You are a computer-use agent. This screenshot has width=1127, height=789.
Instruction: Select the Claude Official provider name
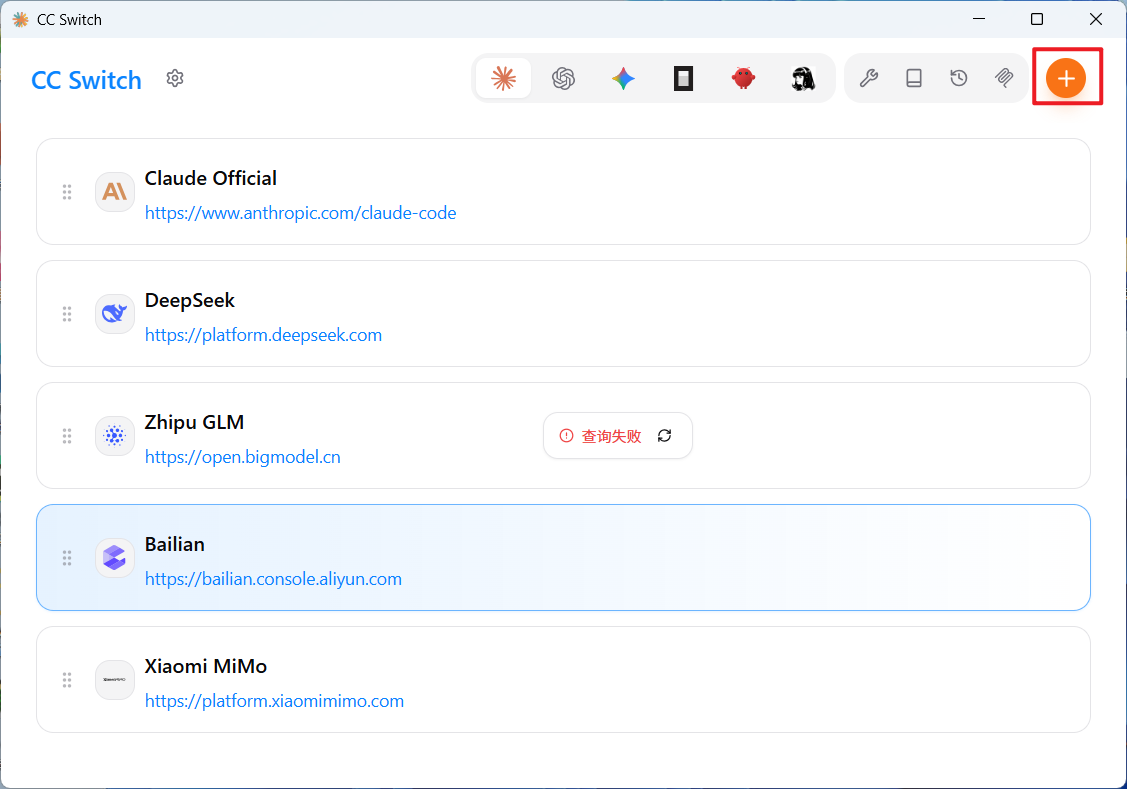pyautogui.click(x=211, y=178)
